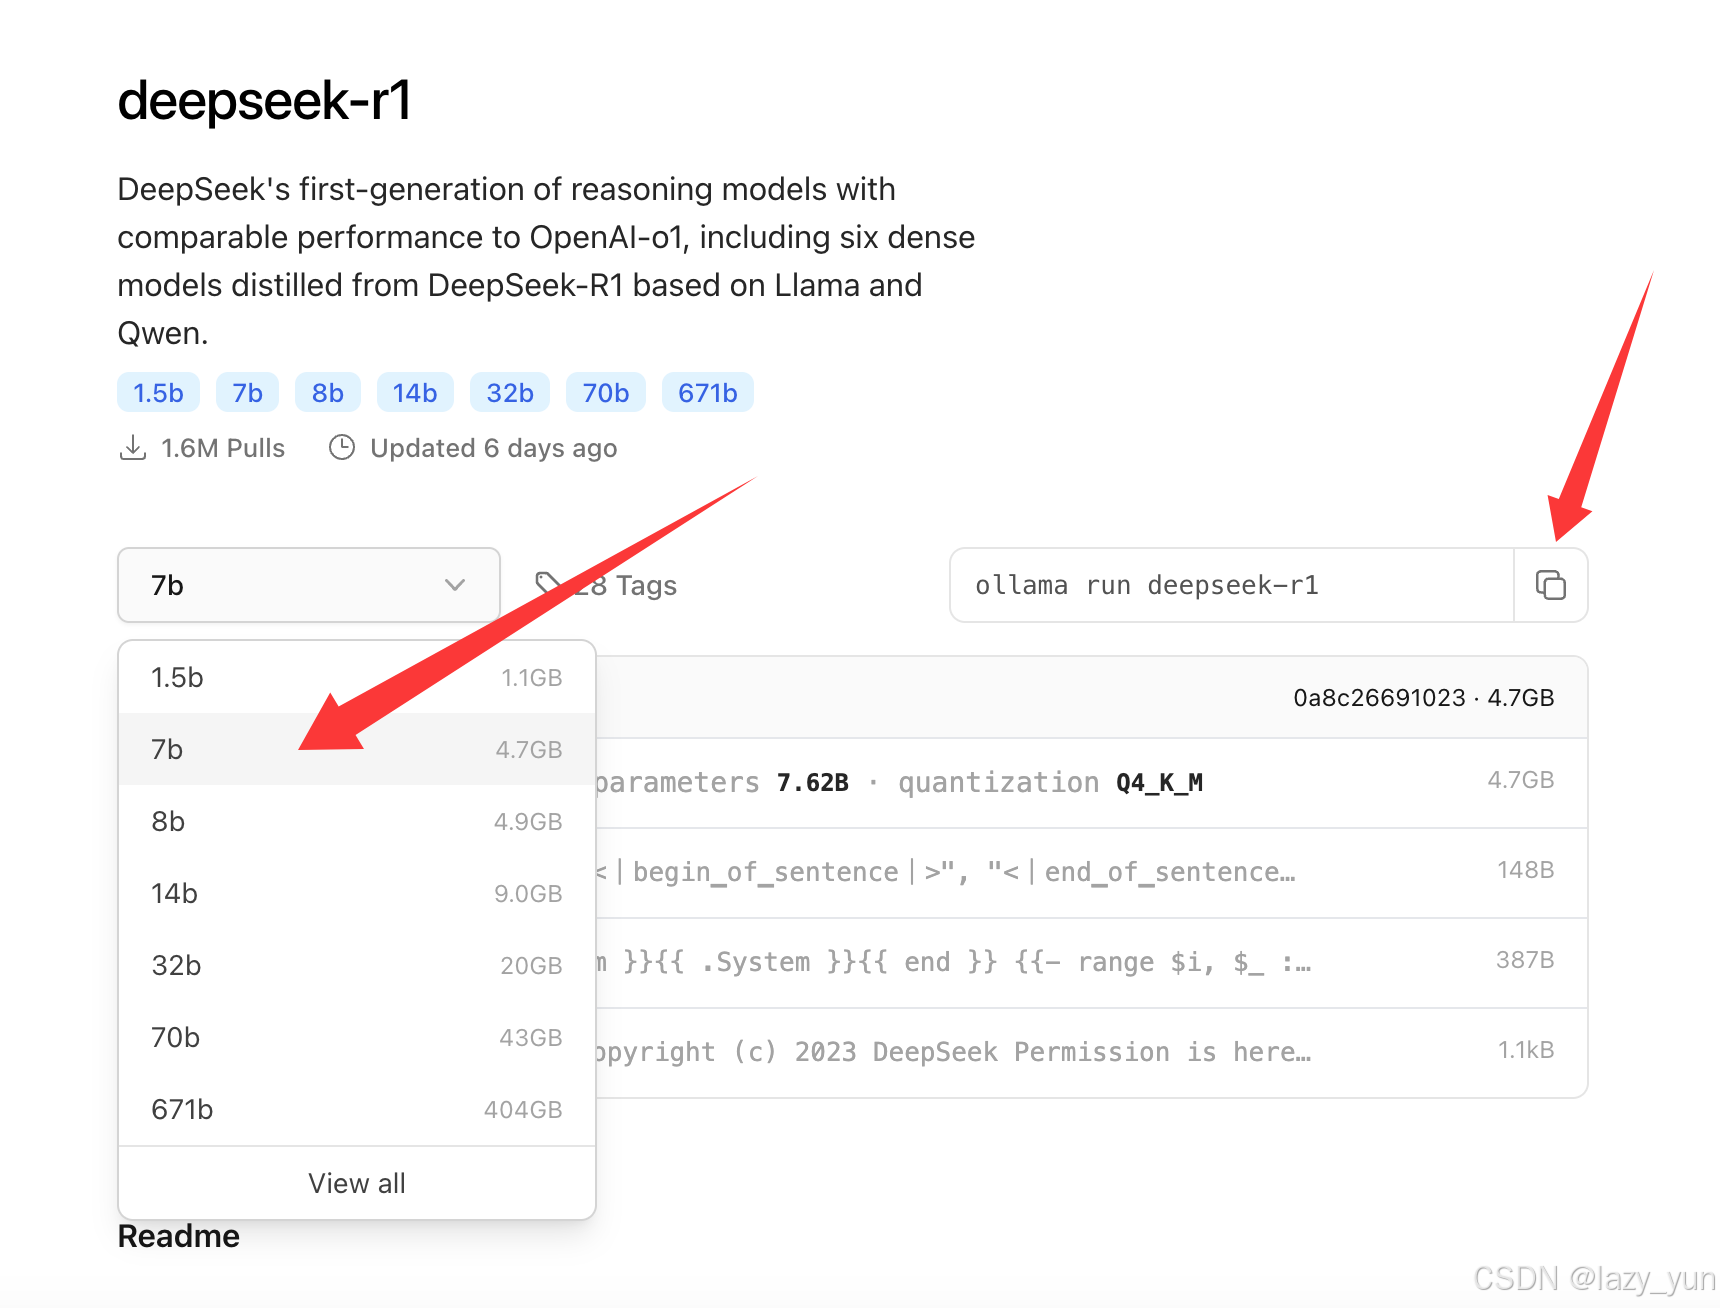Choose the 7b 4.7GB option
Viewport: 1720px width, 1308px height.
[357, 749]
